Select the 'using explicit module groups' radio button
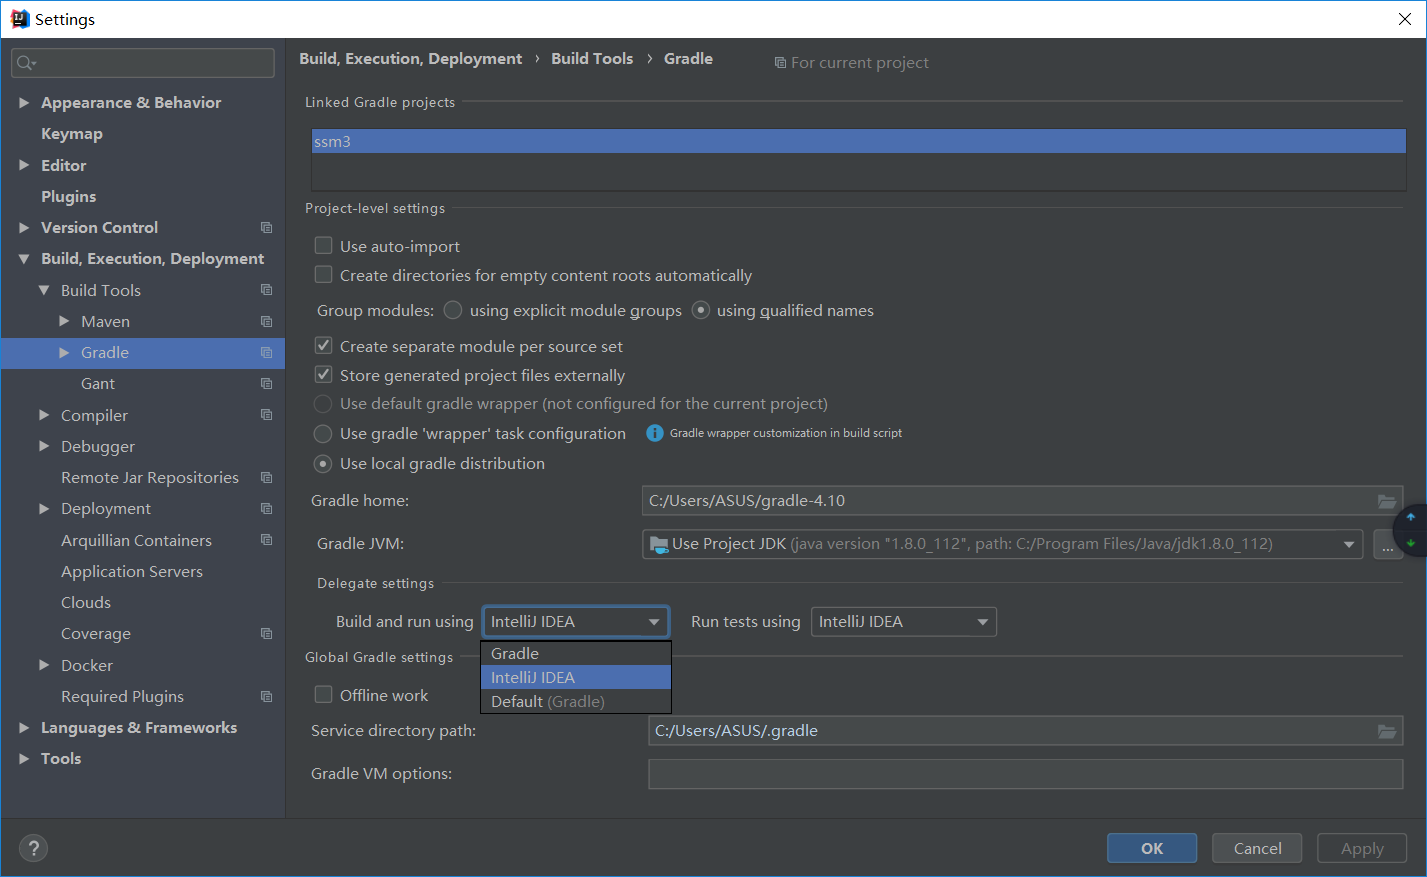The image size is (1427, 877). [x=452, y=310]
